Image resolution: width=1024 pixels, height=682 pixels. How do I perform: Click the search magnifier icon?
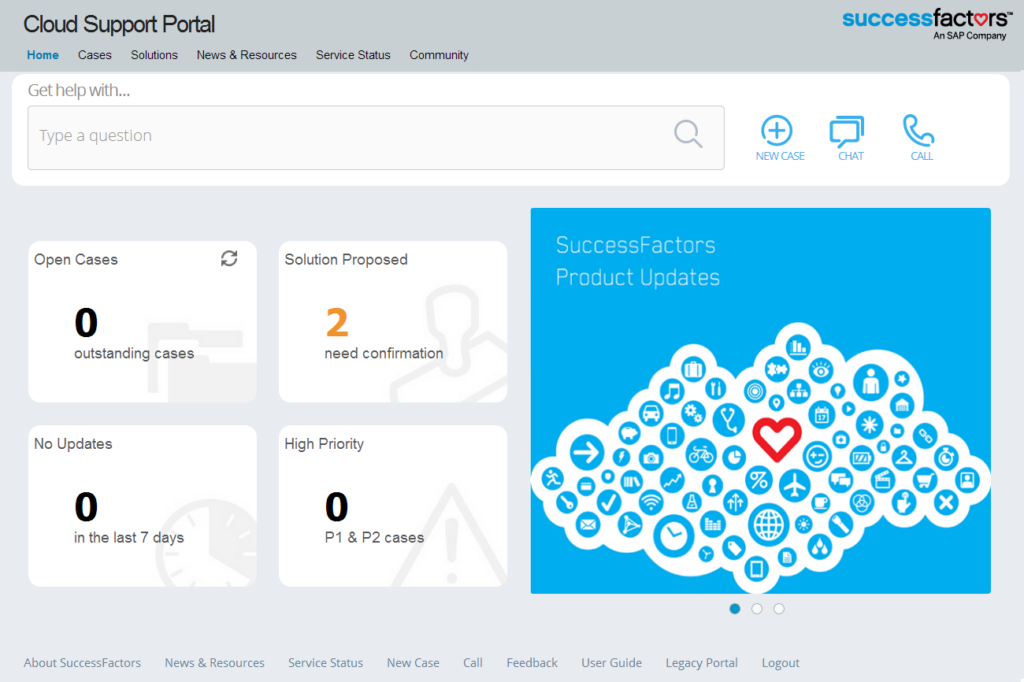point(688,134)
